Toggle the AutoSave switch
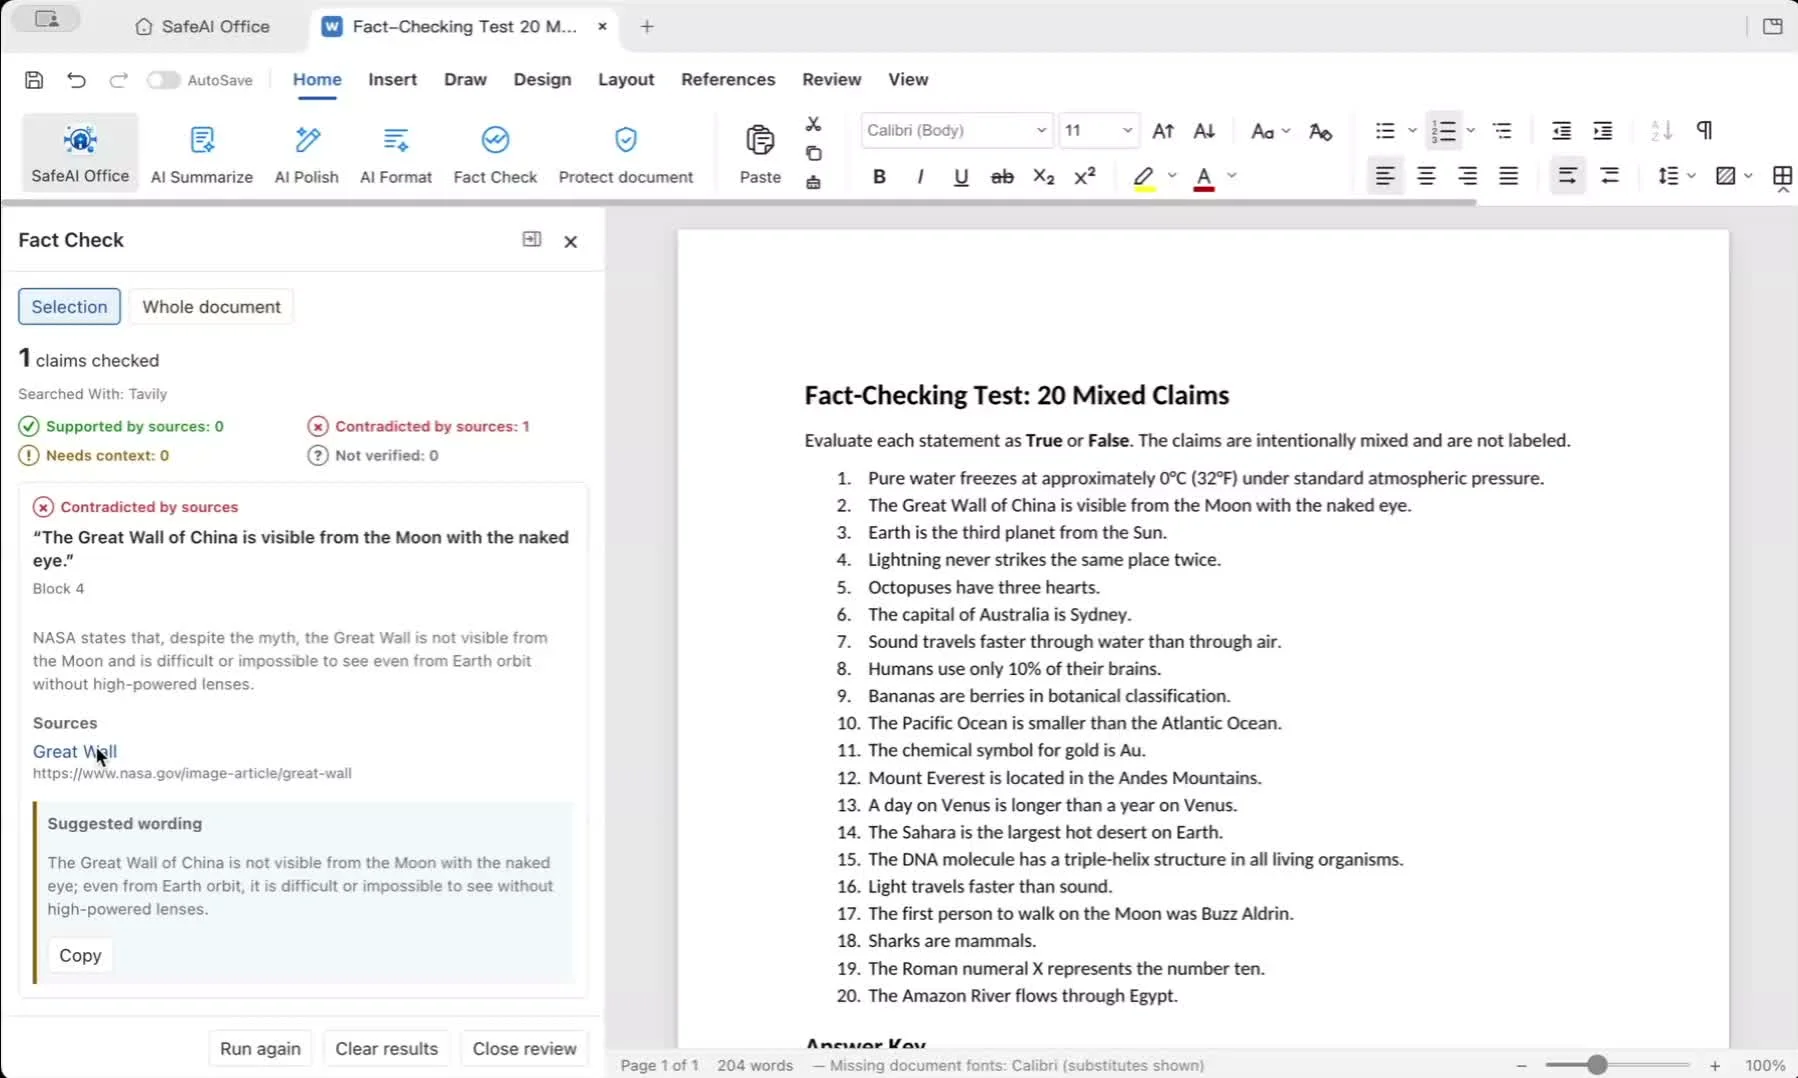This screenshot has width=1798, height=1078. 163,80
